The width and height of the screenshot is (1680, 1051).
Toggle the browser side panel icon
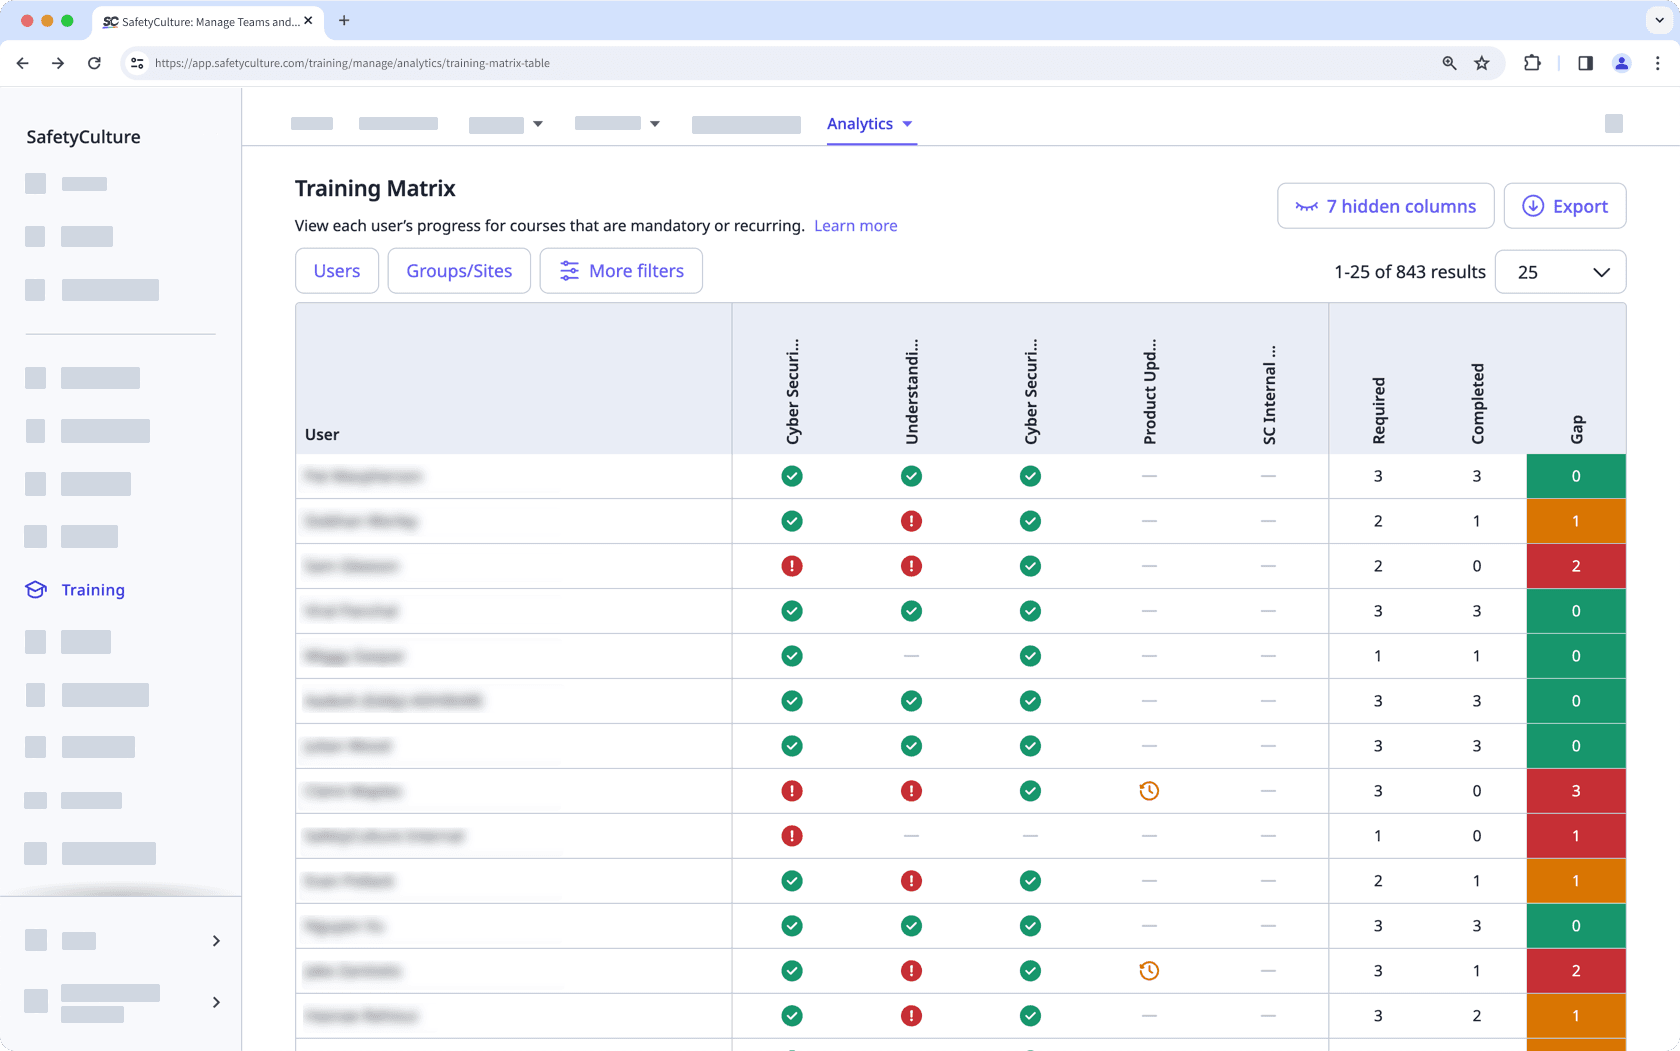click(1585, 62)
